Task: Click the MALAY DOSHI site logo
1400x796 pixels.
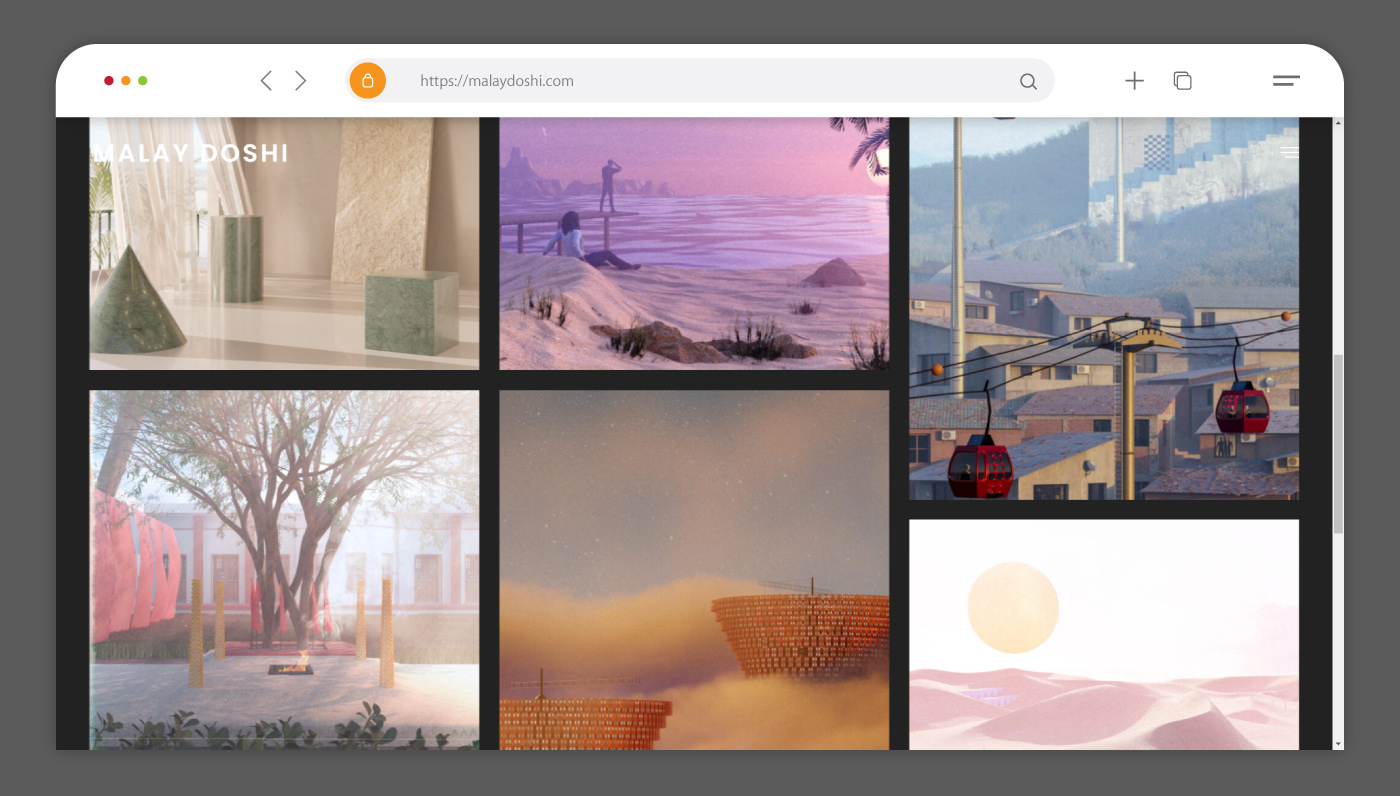Action: click(x=190, y=153)
